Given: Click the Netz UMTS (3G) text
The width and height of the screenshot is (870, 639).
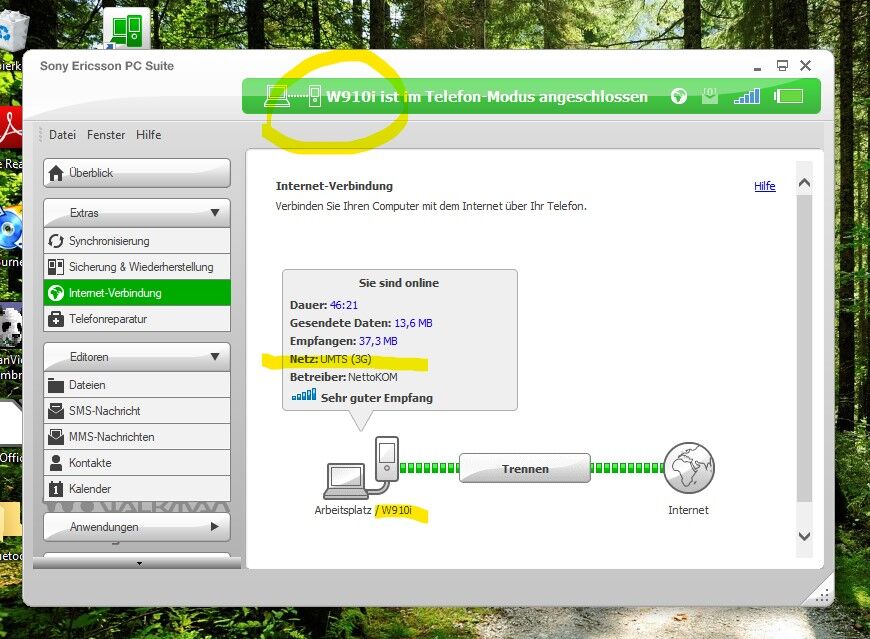Looking at the screenshot, I should (331, 359).
